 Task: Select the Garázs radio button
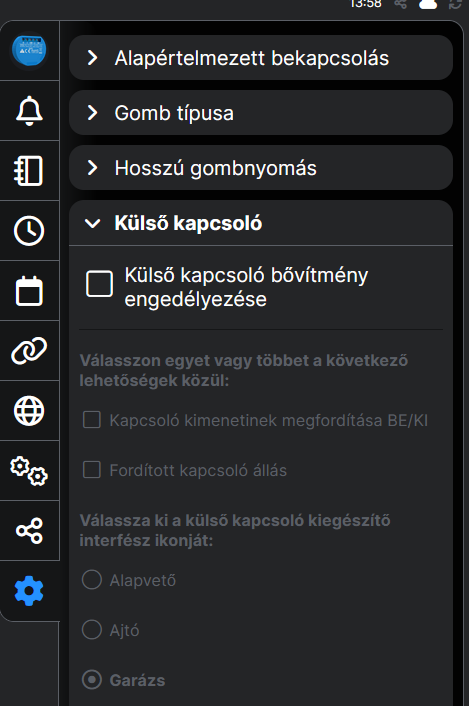click(x=92, y=679)
